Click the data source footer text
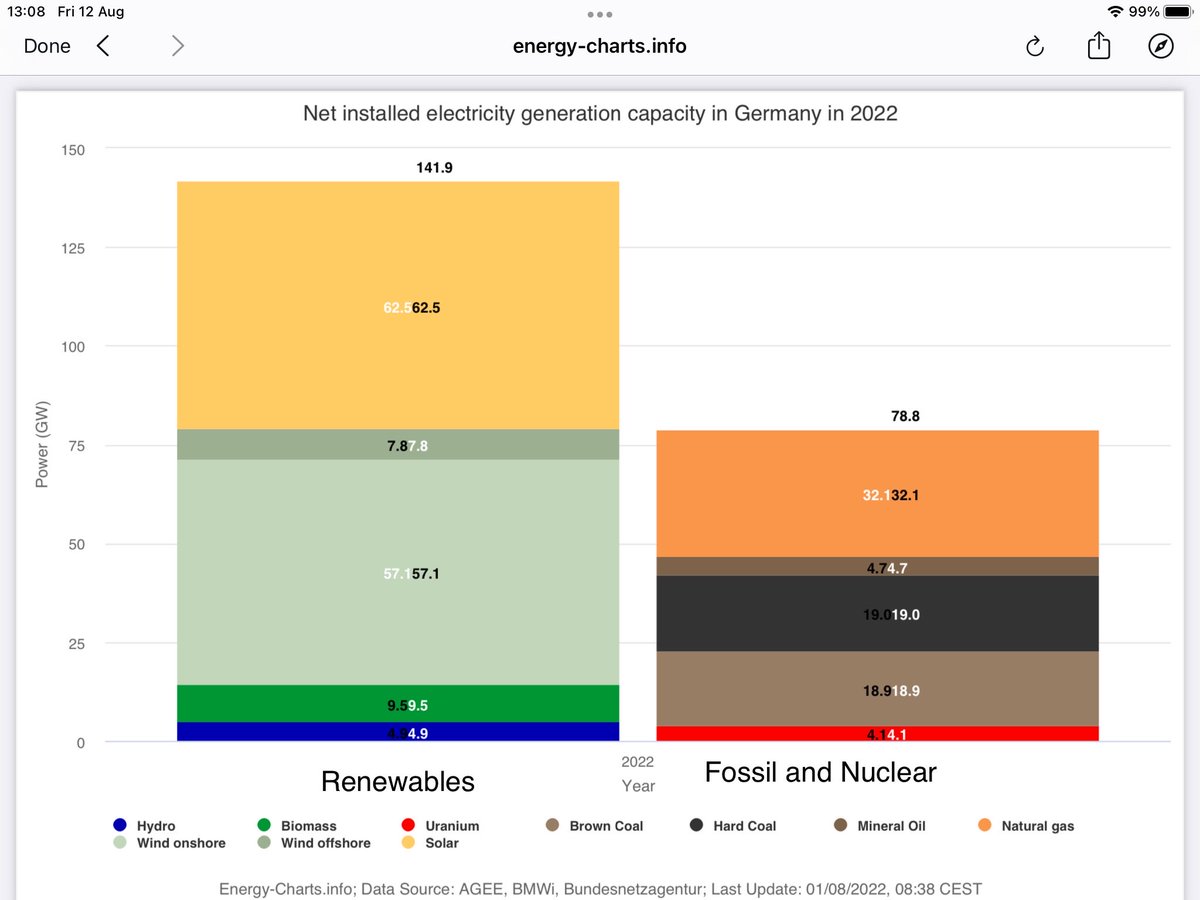Viewport: 1200px width, 900px height. [600, 889]
